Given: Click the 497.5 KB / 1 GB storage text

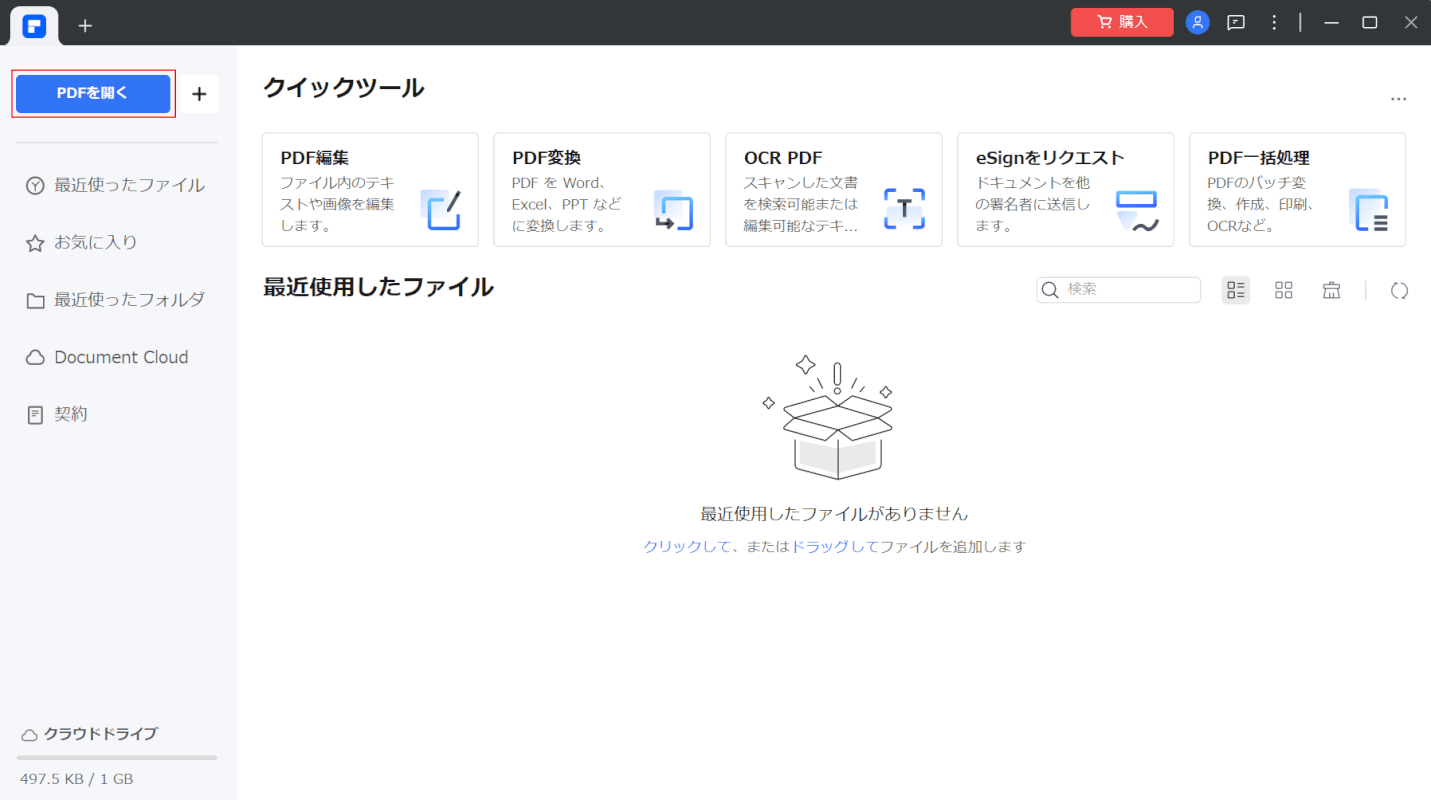Looking at the screenshot, I should (76, 778).
